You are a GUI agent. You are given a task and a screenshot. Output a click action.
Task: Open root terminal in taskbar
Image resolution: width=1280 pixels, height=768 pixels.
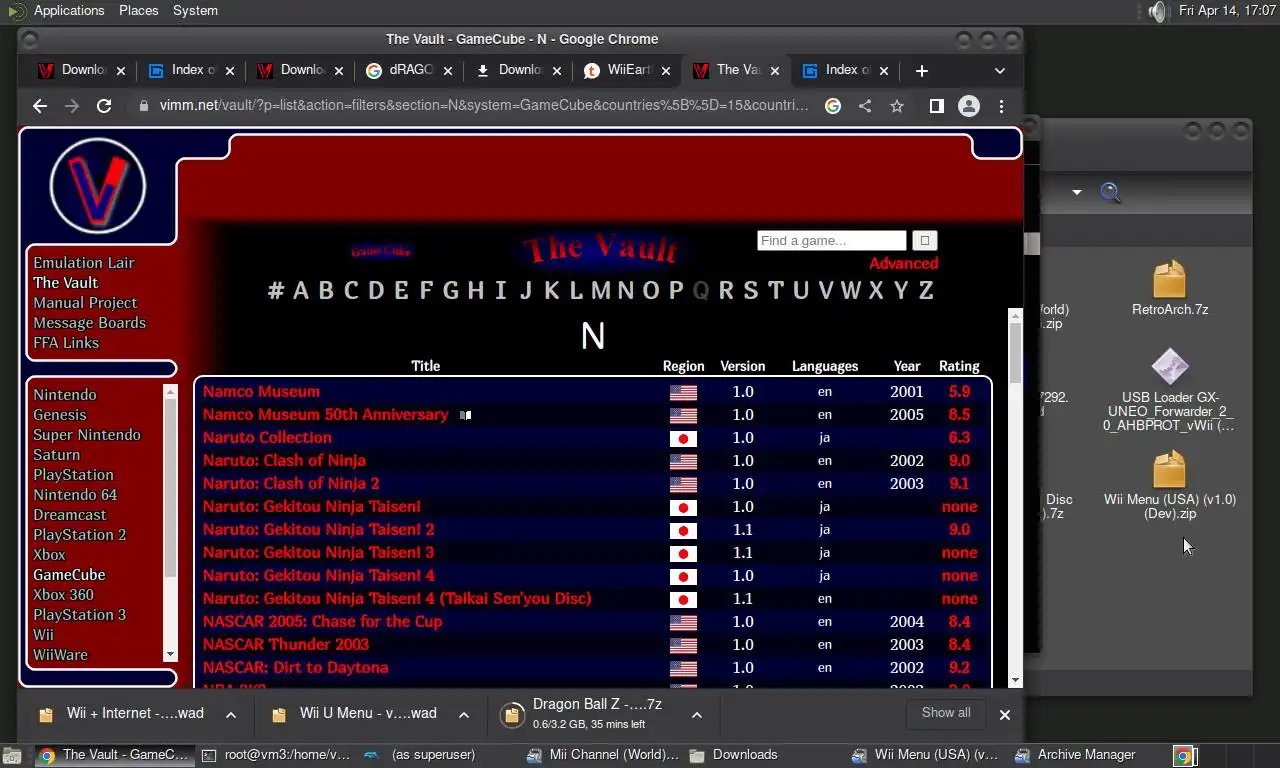click(x=276, y=755)
